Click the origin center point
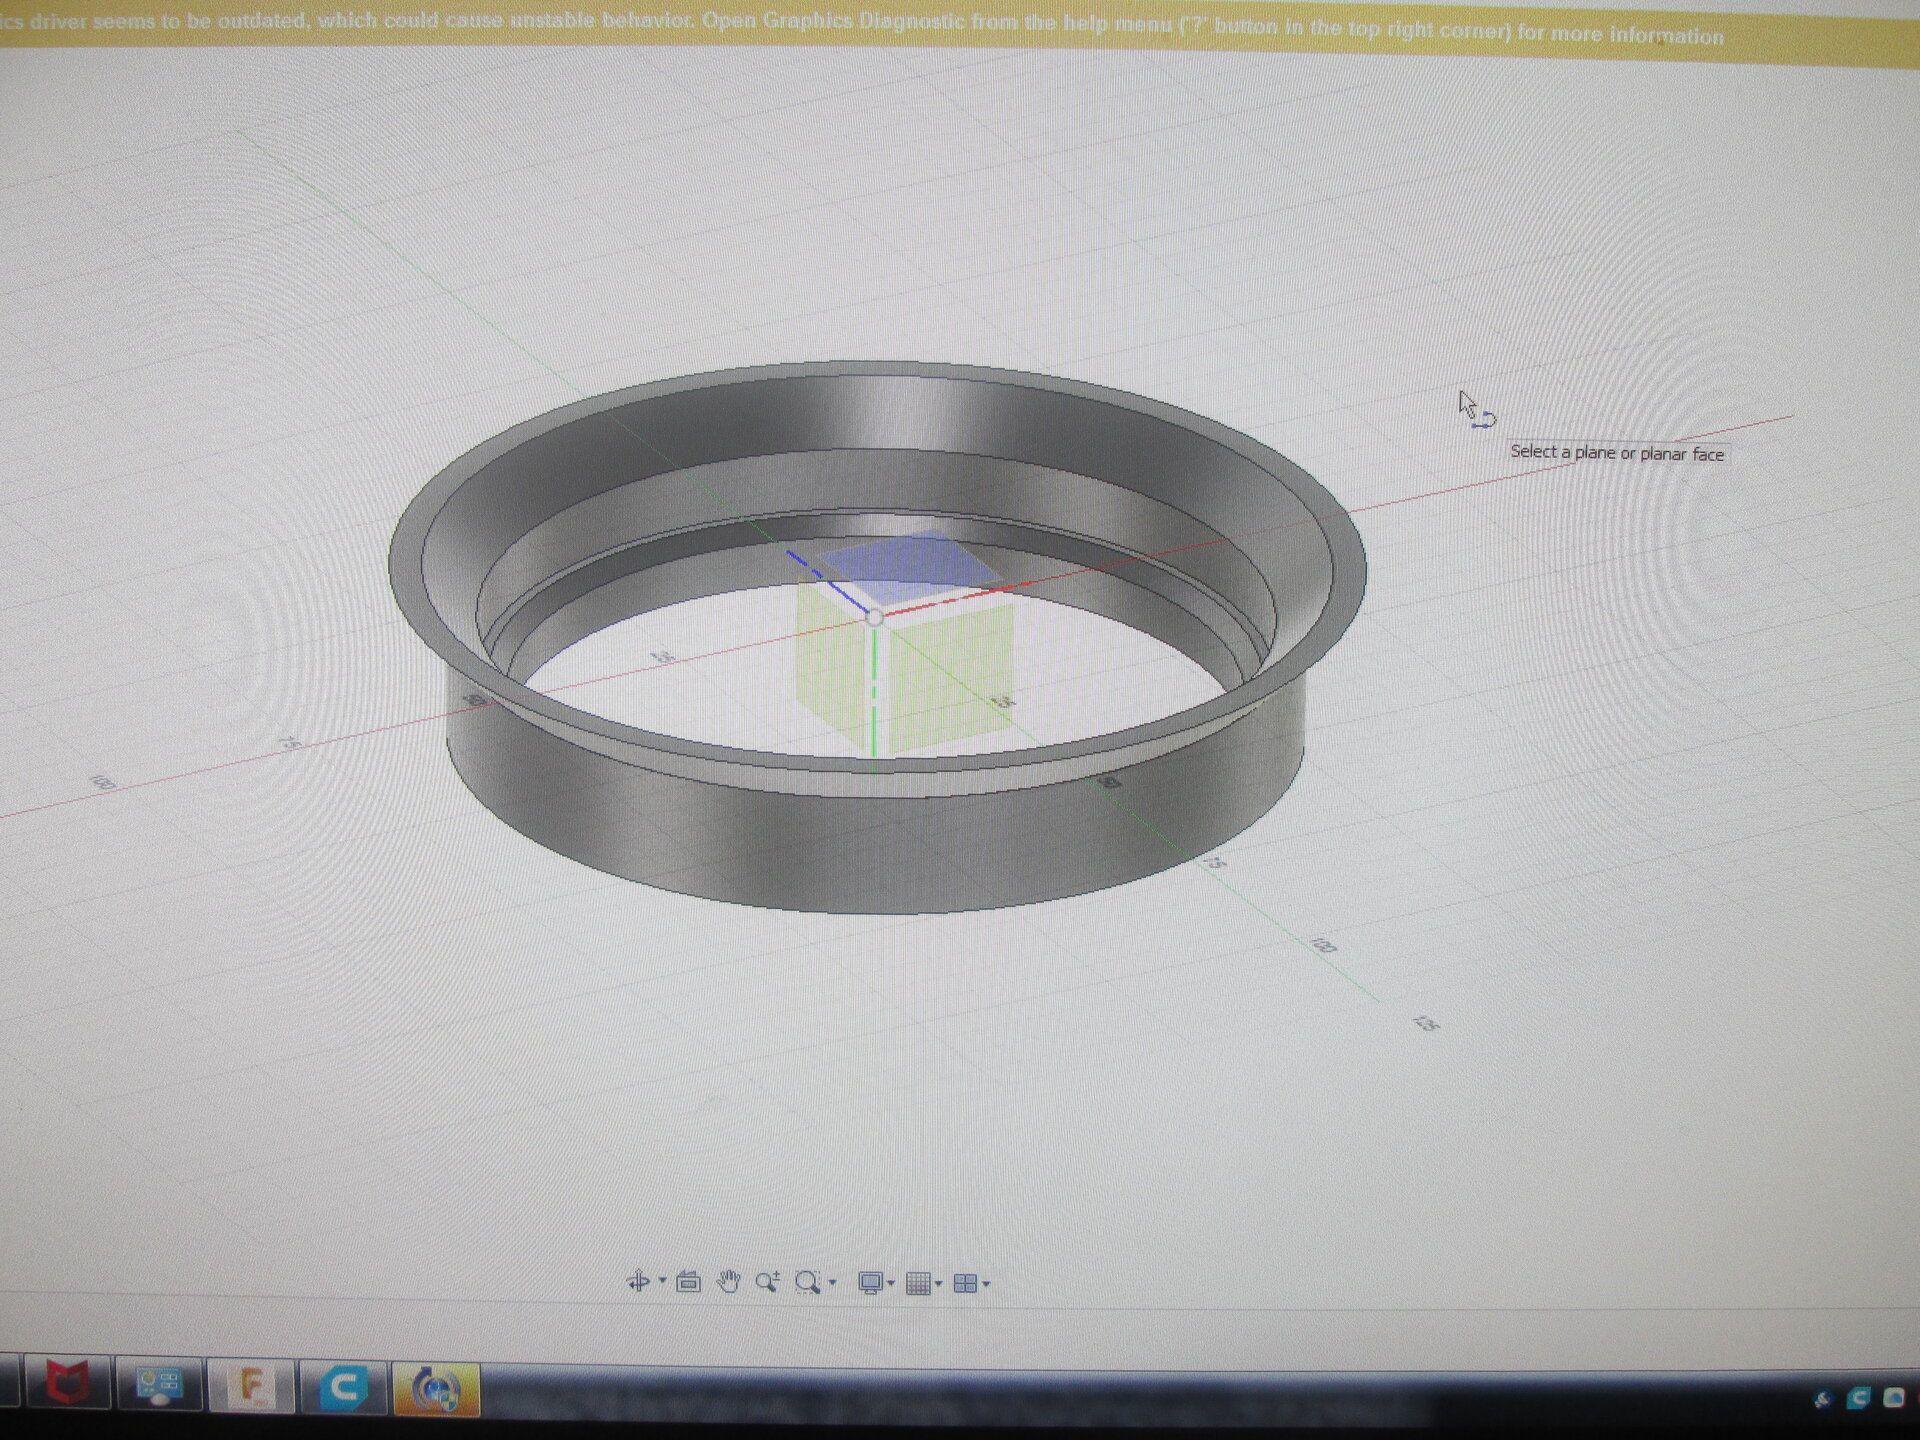 [874, 618]
